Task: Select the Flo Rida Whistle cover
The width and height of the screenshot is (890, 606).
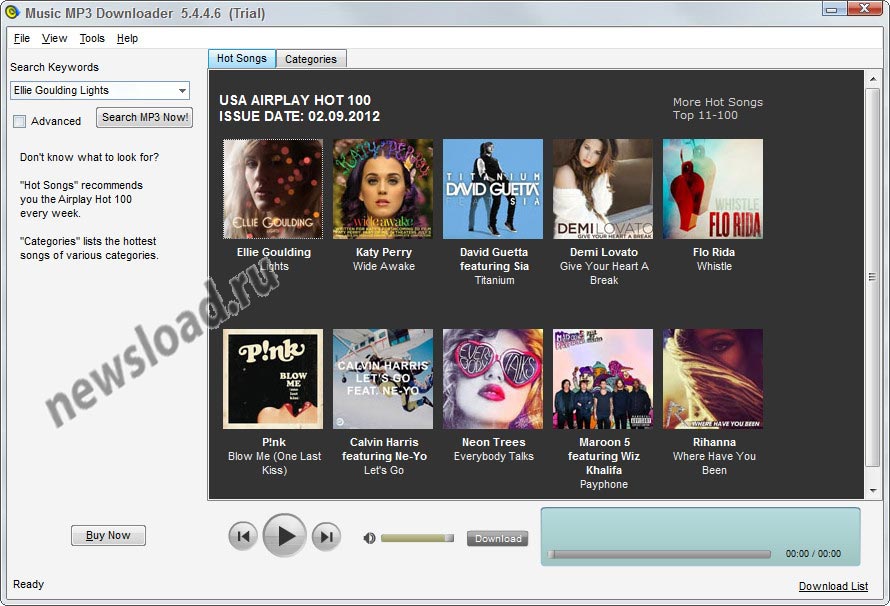Action: pos(713,189)
